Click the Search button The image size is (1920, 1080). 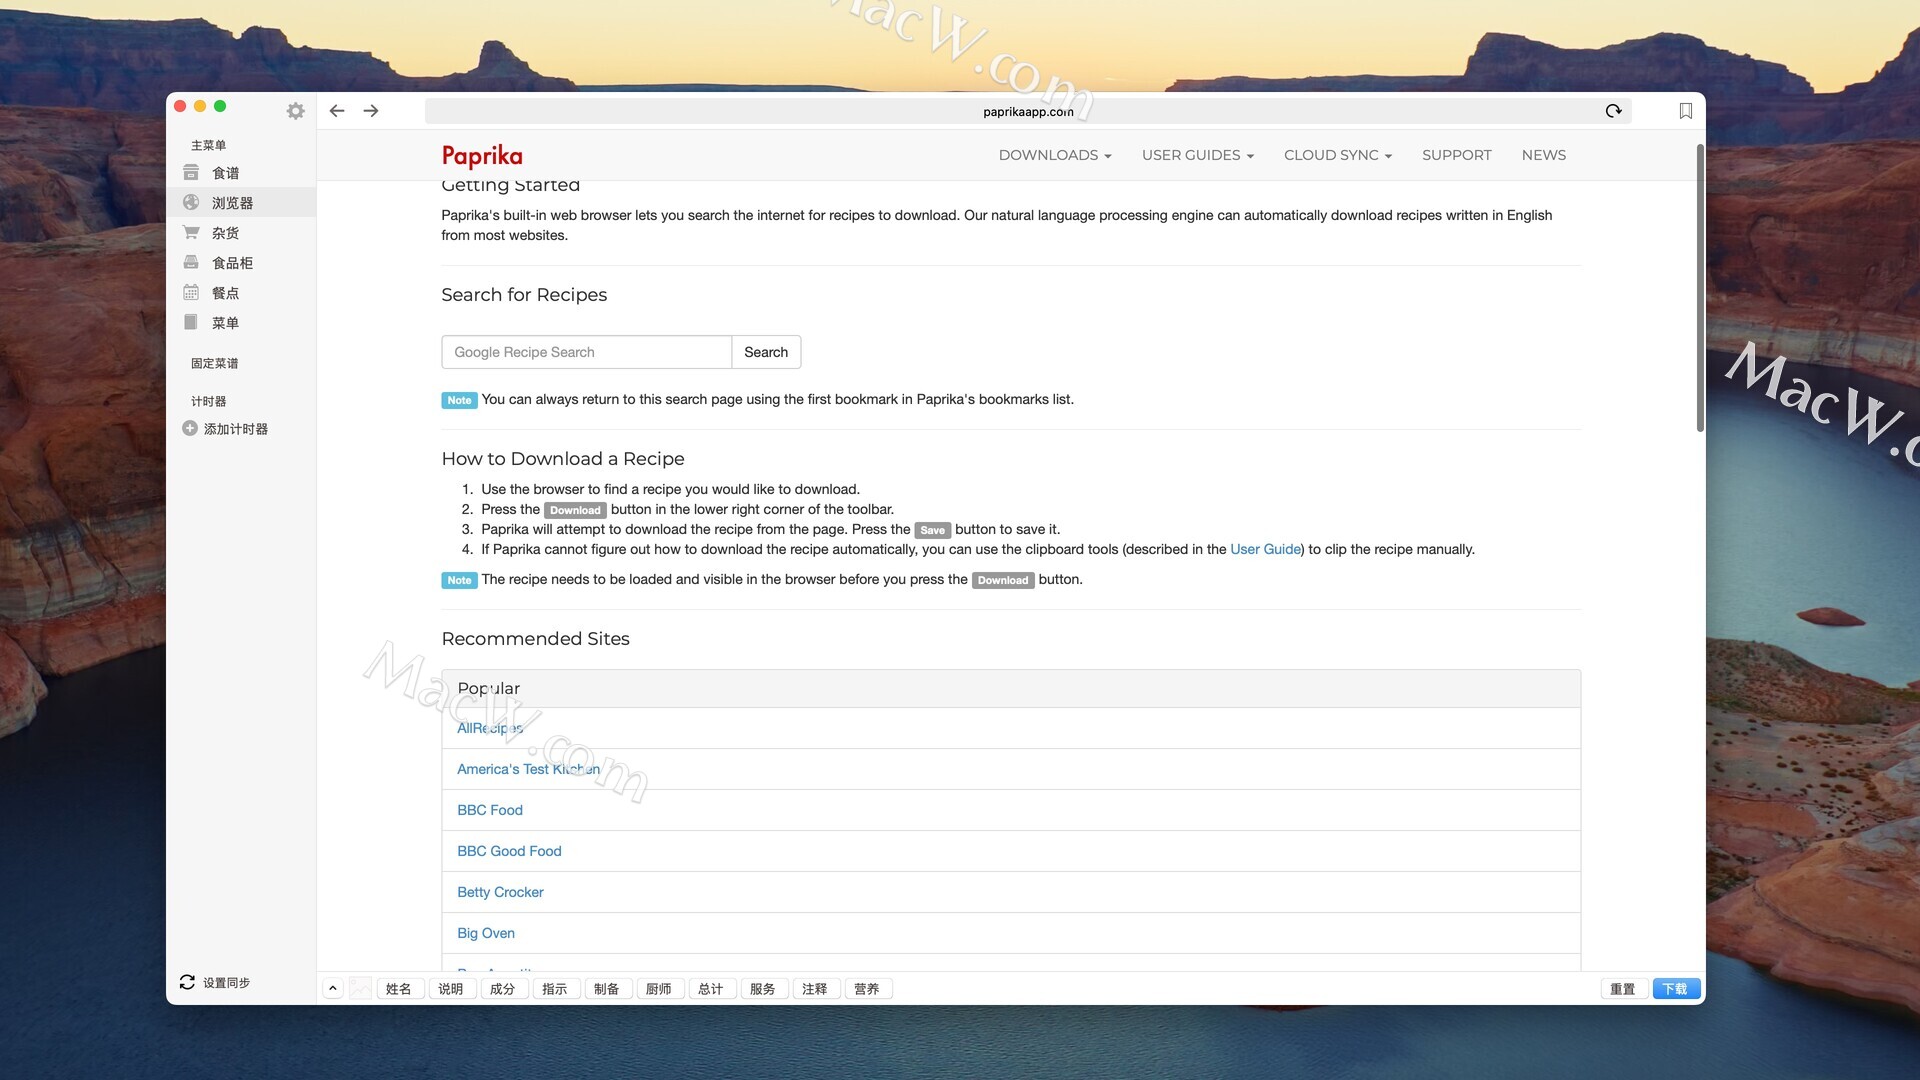pyautogui.click(x=766, y=352)
